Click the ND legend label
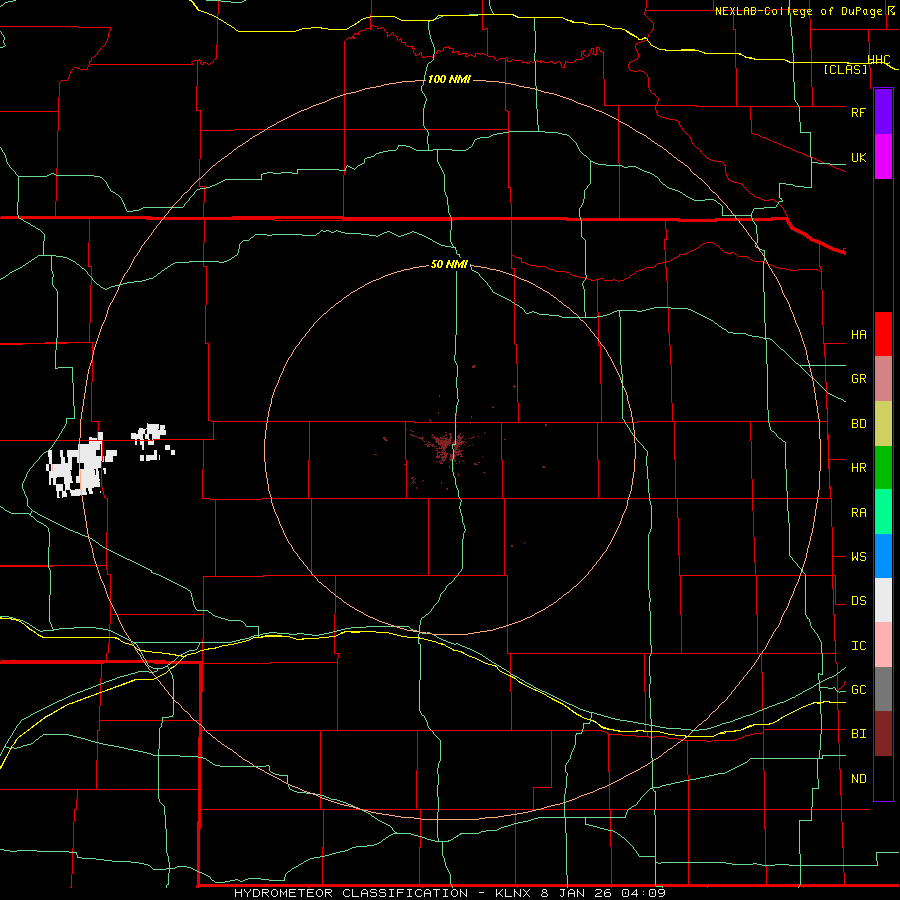Viewport: 900px width, 900px height. [858, 779]
